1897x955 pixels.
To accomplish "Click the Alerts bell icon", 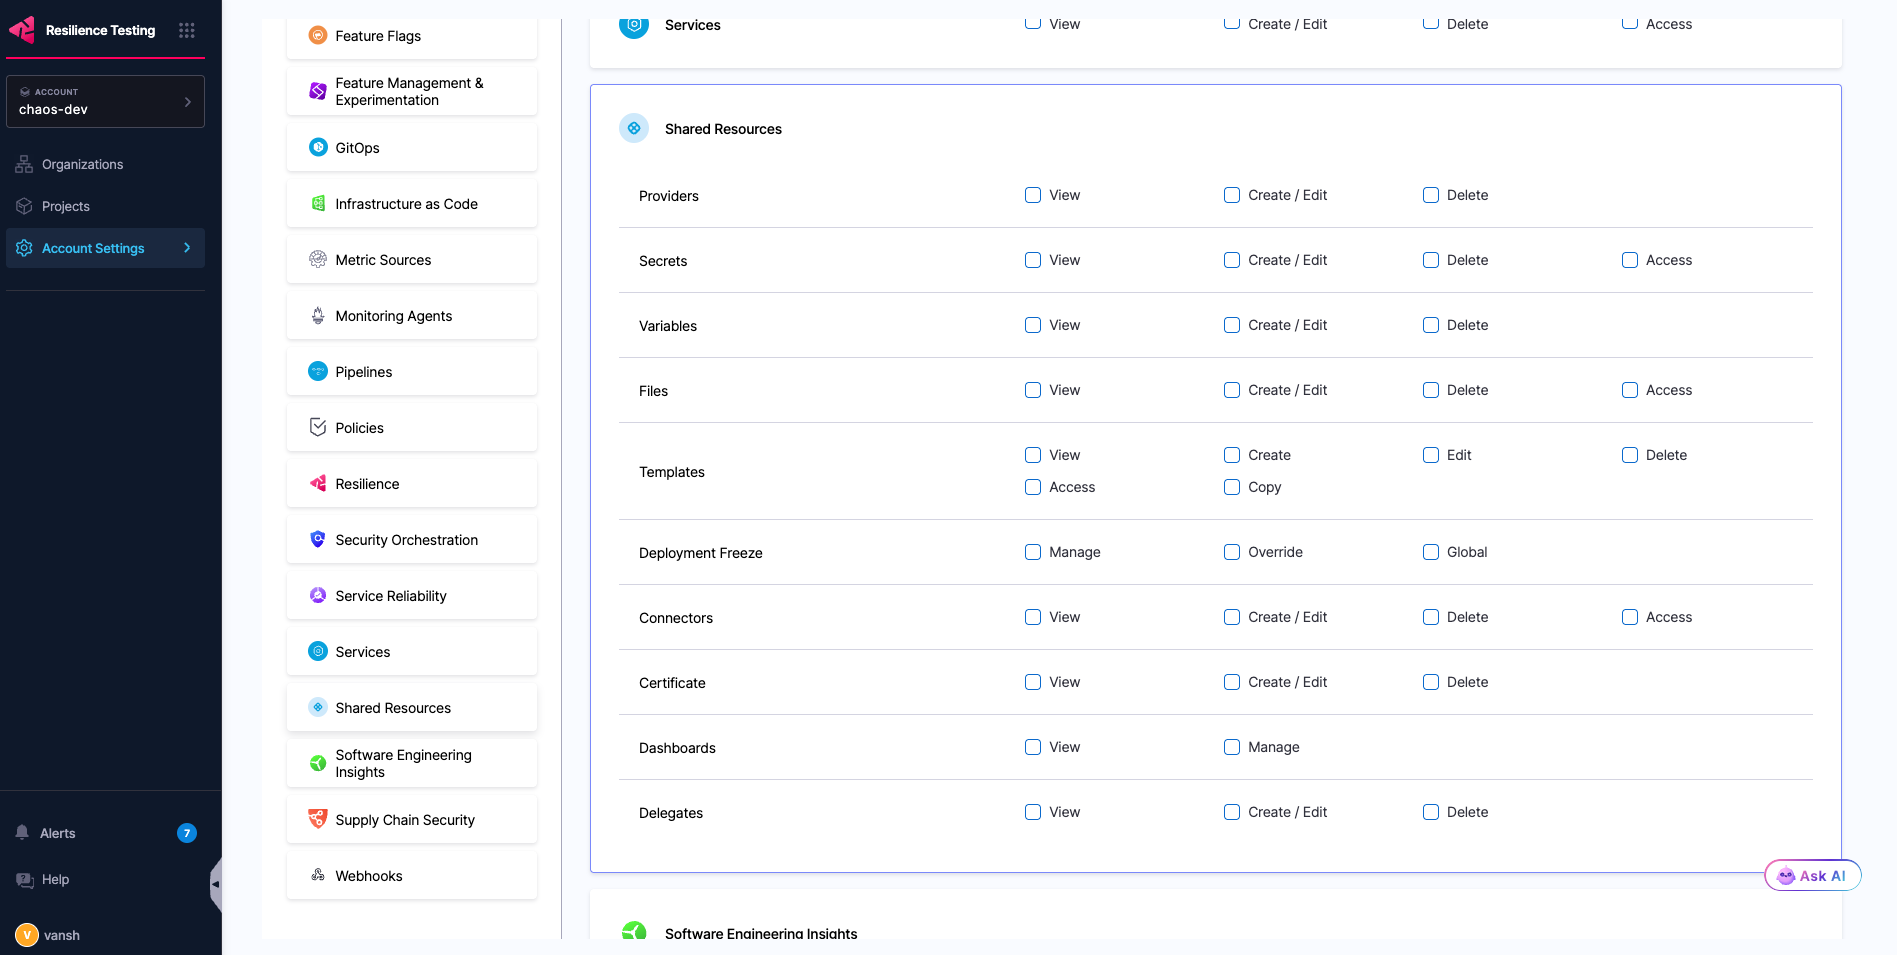I will point(22,832).
